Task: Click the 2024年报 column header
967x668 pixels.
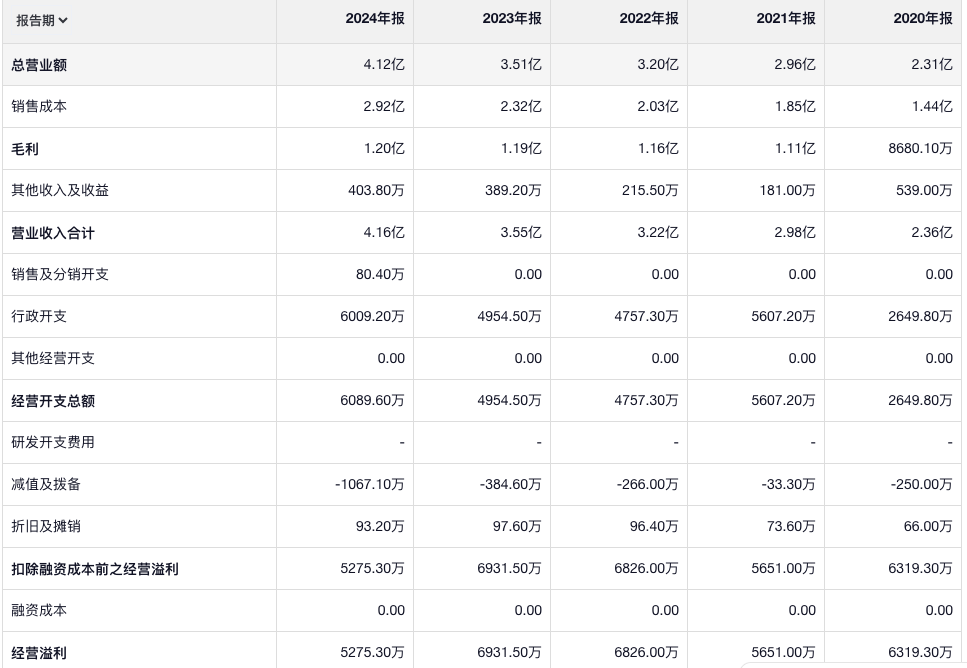Action: 374,19
